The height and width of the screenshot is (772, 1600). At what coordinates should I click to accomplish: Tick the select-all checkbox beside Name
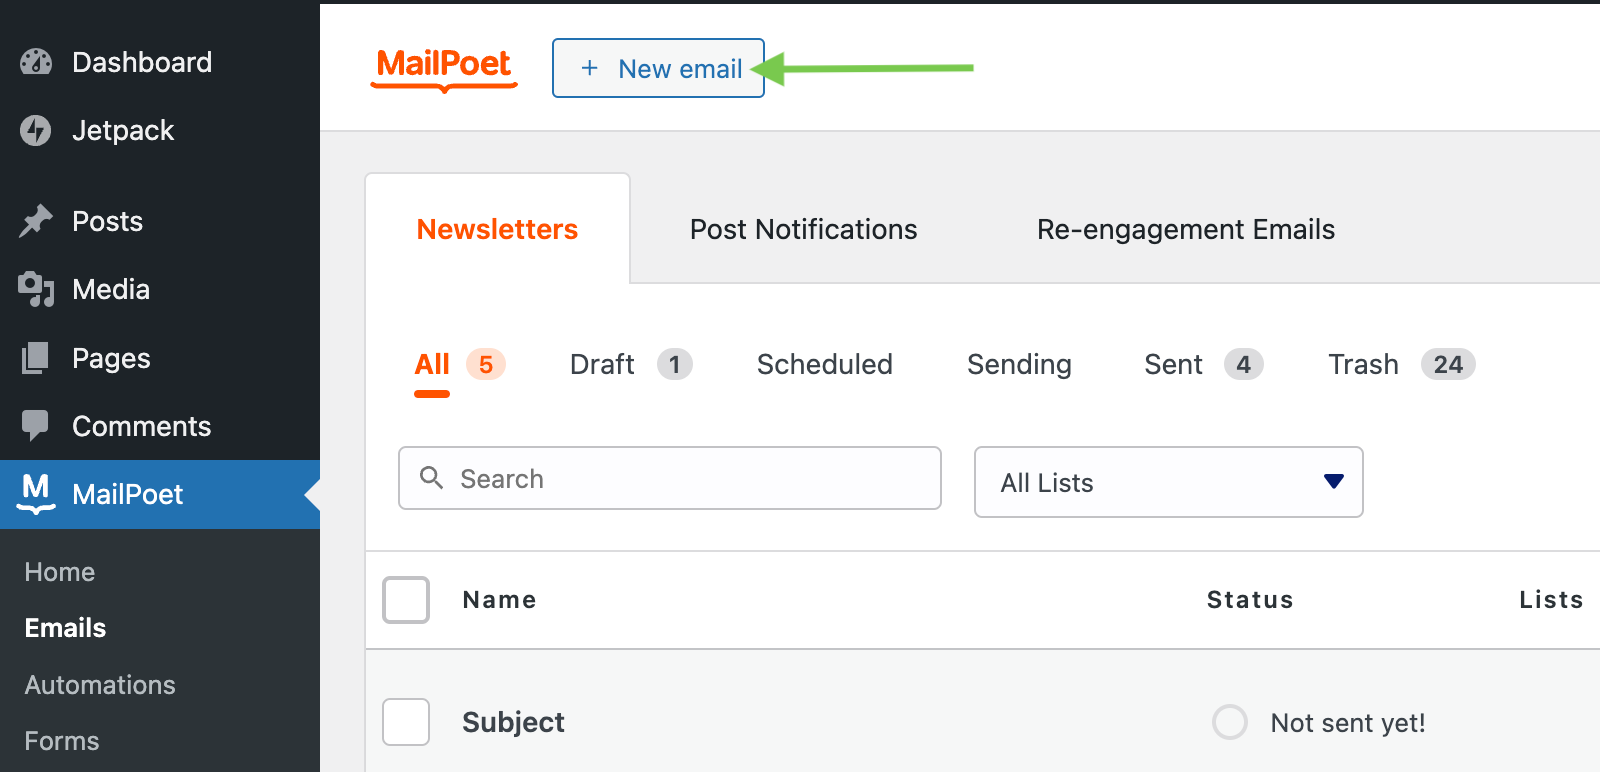(x=406, y=600)
